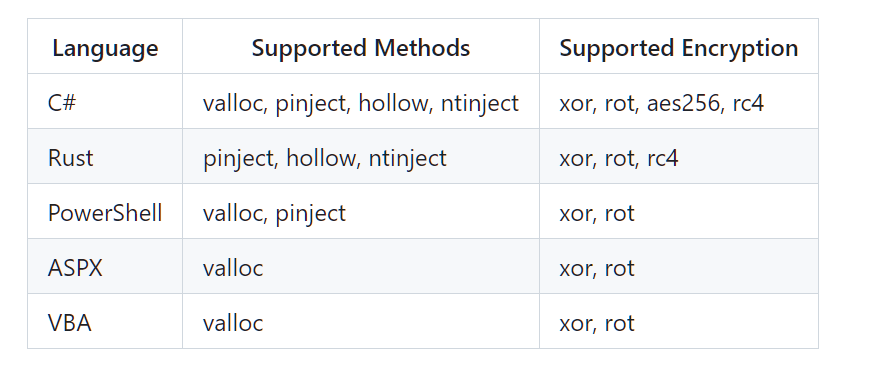Click the xor, rot cell in VBA row
Screen dimensions: 883x384
[x=679, y=321]
